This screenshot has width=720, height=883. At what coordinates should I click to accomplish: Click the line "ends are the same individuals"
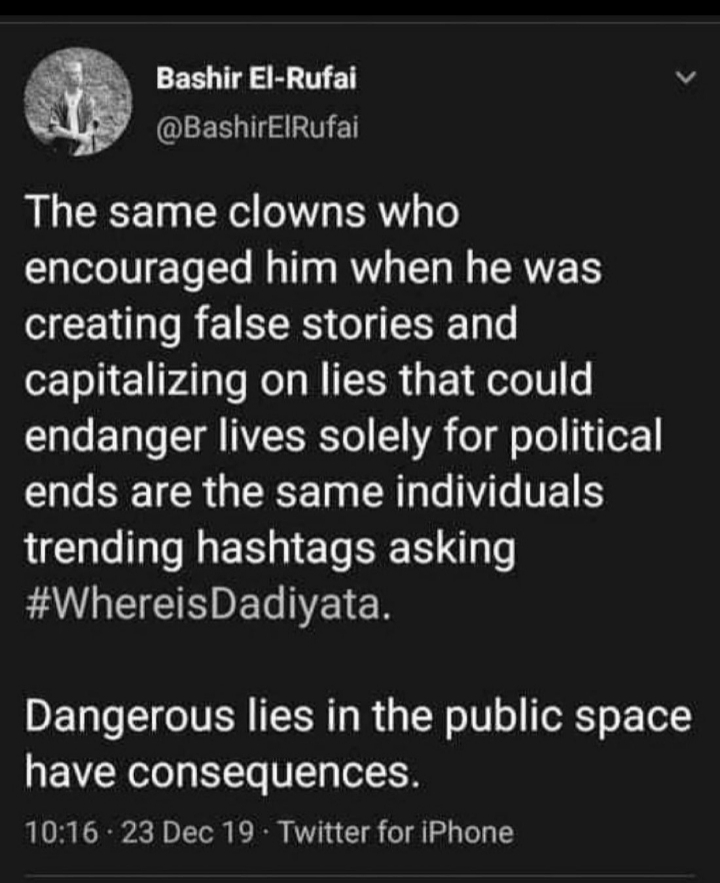[x=313, y=494]
